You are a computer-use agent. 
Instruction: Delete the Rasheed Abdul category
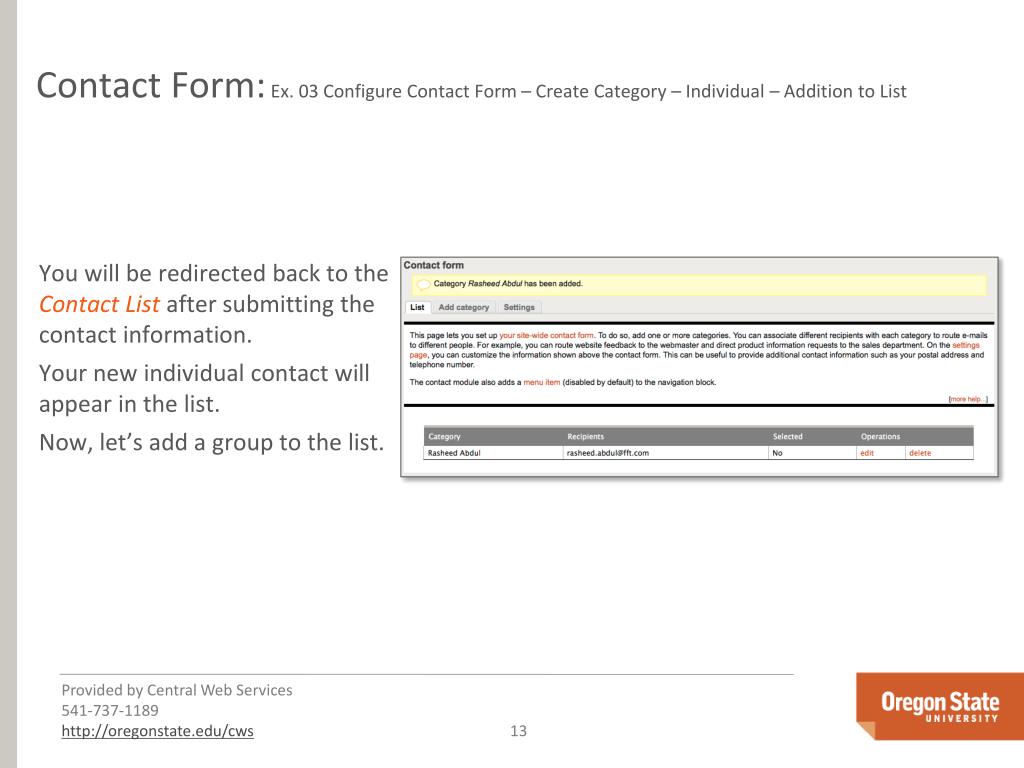click(x=920, y=453)
